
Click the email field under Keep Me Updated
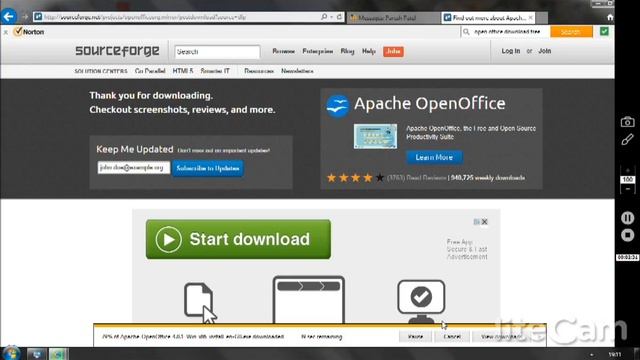click(133, 168)
